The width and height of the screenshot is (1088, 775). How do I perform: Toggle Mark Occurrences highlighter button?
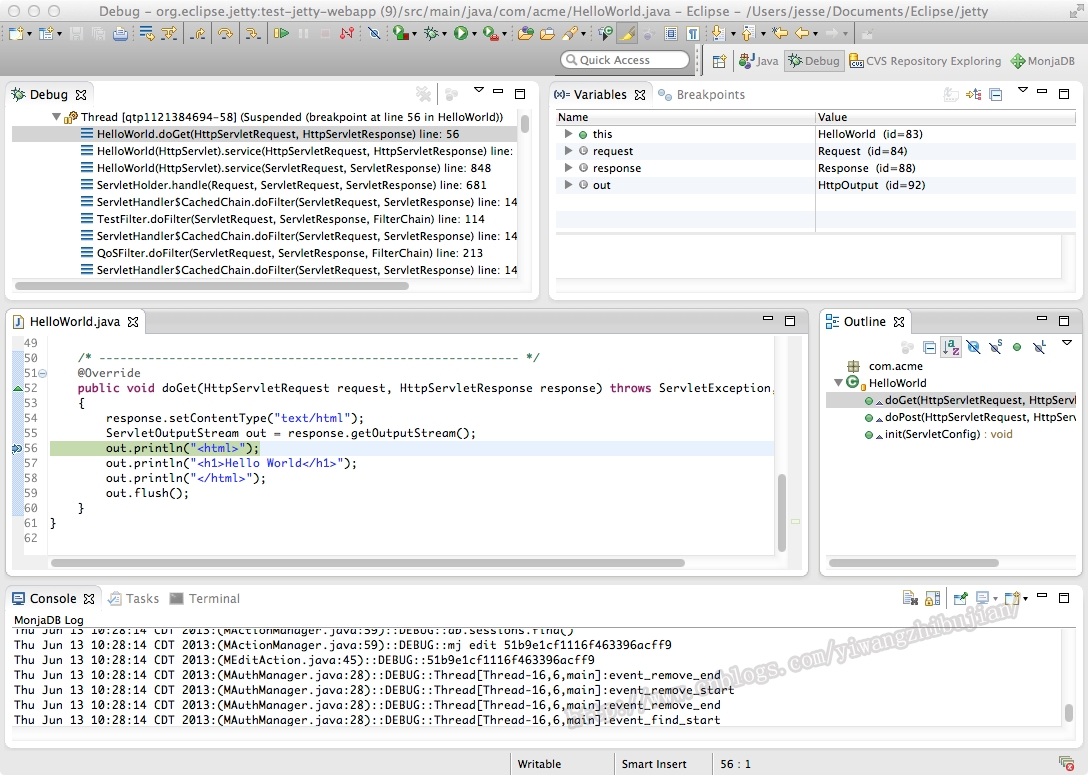627,33
